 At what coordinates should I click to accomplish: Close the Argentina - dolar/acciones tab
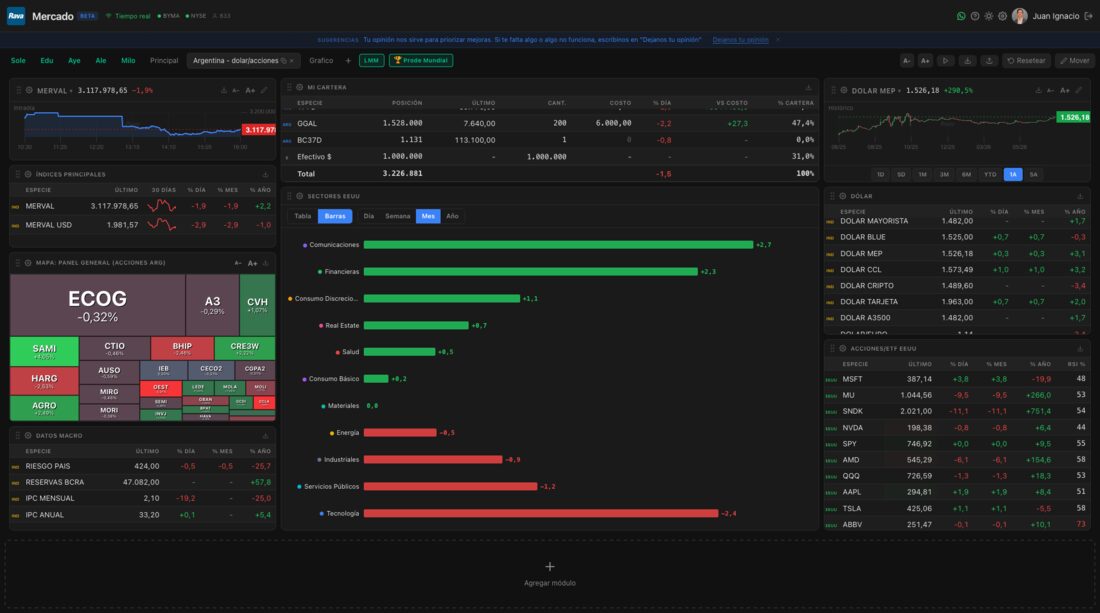click(x=292, y=61)
